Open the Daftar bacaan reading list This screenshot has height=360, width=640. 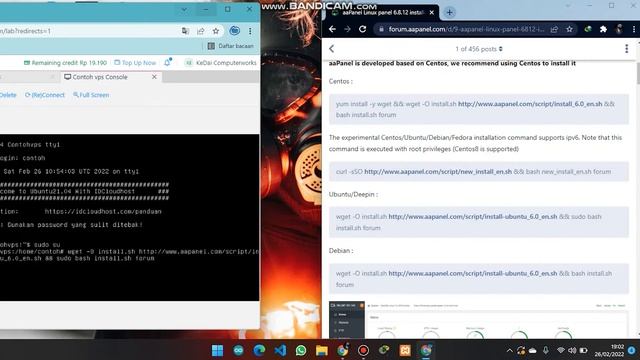[x=231, y=46]
